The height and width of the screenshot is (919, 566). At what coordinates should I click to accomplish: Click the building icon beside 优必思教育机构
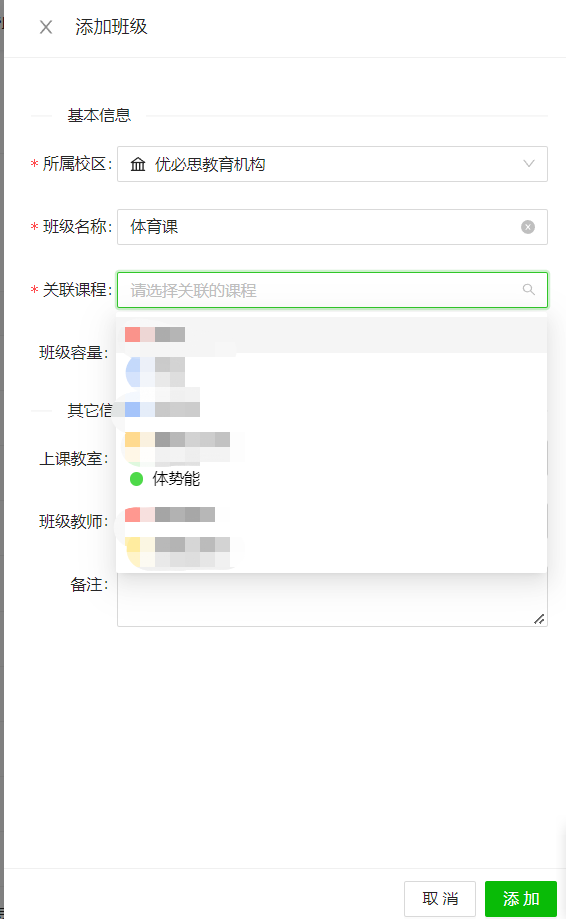click(138, 164)
